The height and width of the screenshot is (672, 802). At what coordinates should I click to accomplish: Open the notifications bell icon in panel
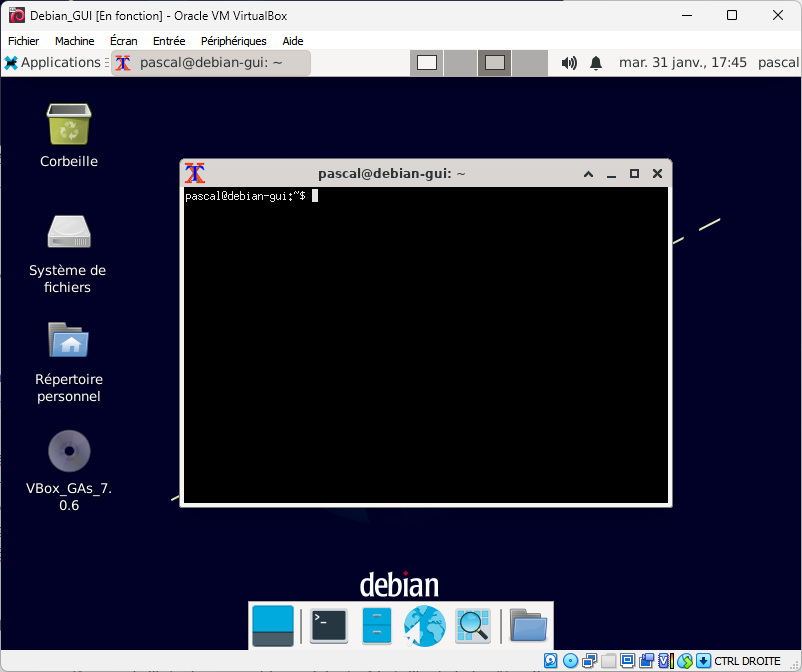tap(596, 63)
